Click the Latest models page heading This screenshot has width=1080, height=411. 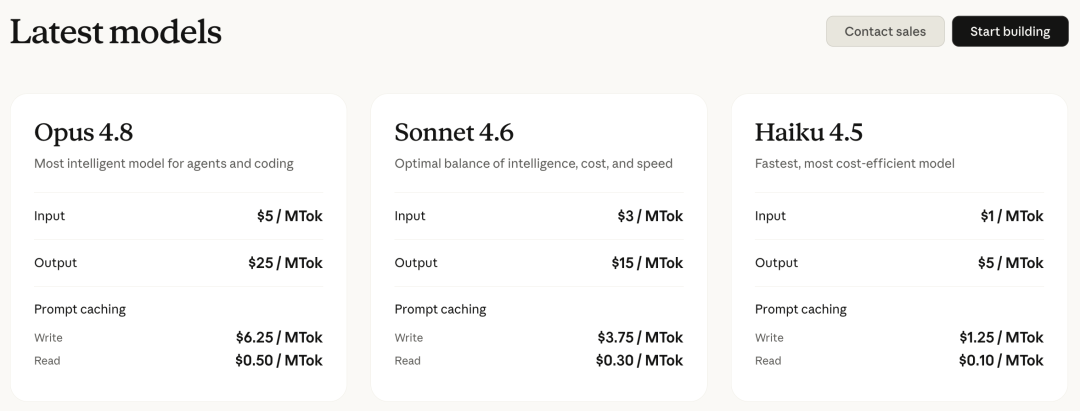(x=116, y=32)
